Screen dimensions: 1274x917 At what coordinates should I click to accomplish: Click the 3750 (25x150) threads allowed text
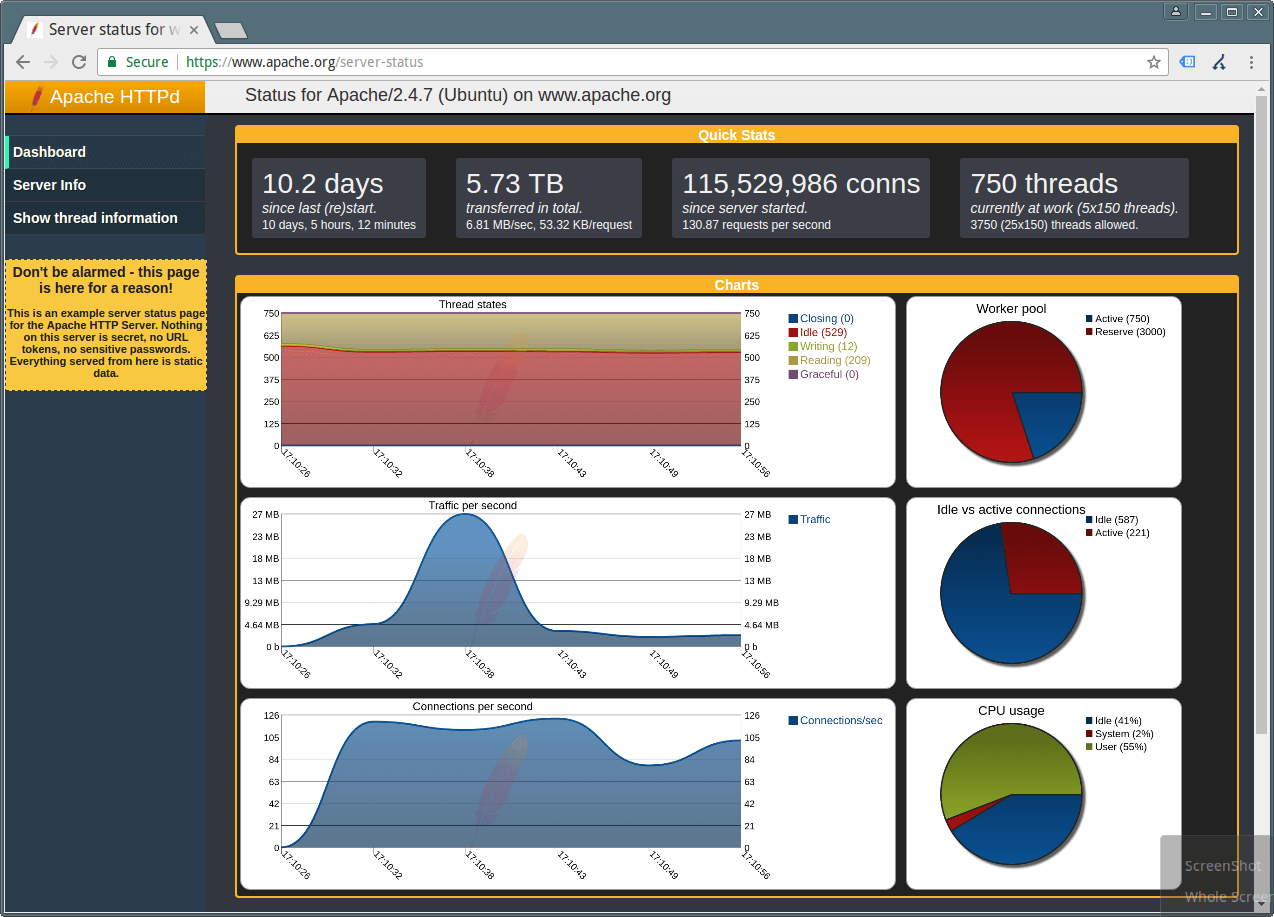tap(1055, 225)
